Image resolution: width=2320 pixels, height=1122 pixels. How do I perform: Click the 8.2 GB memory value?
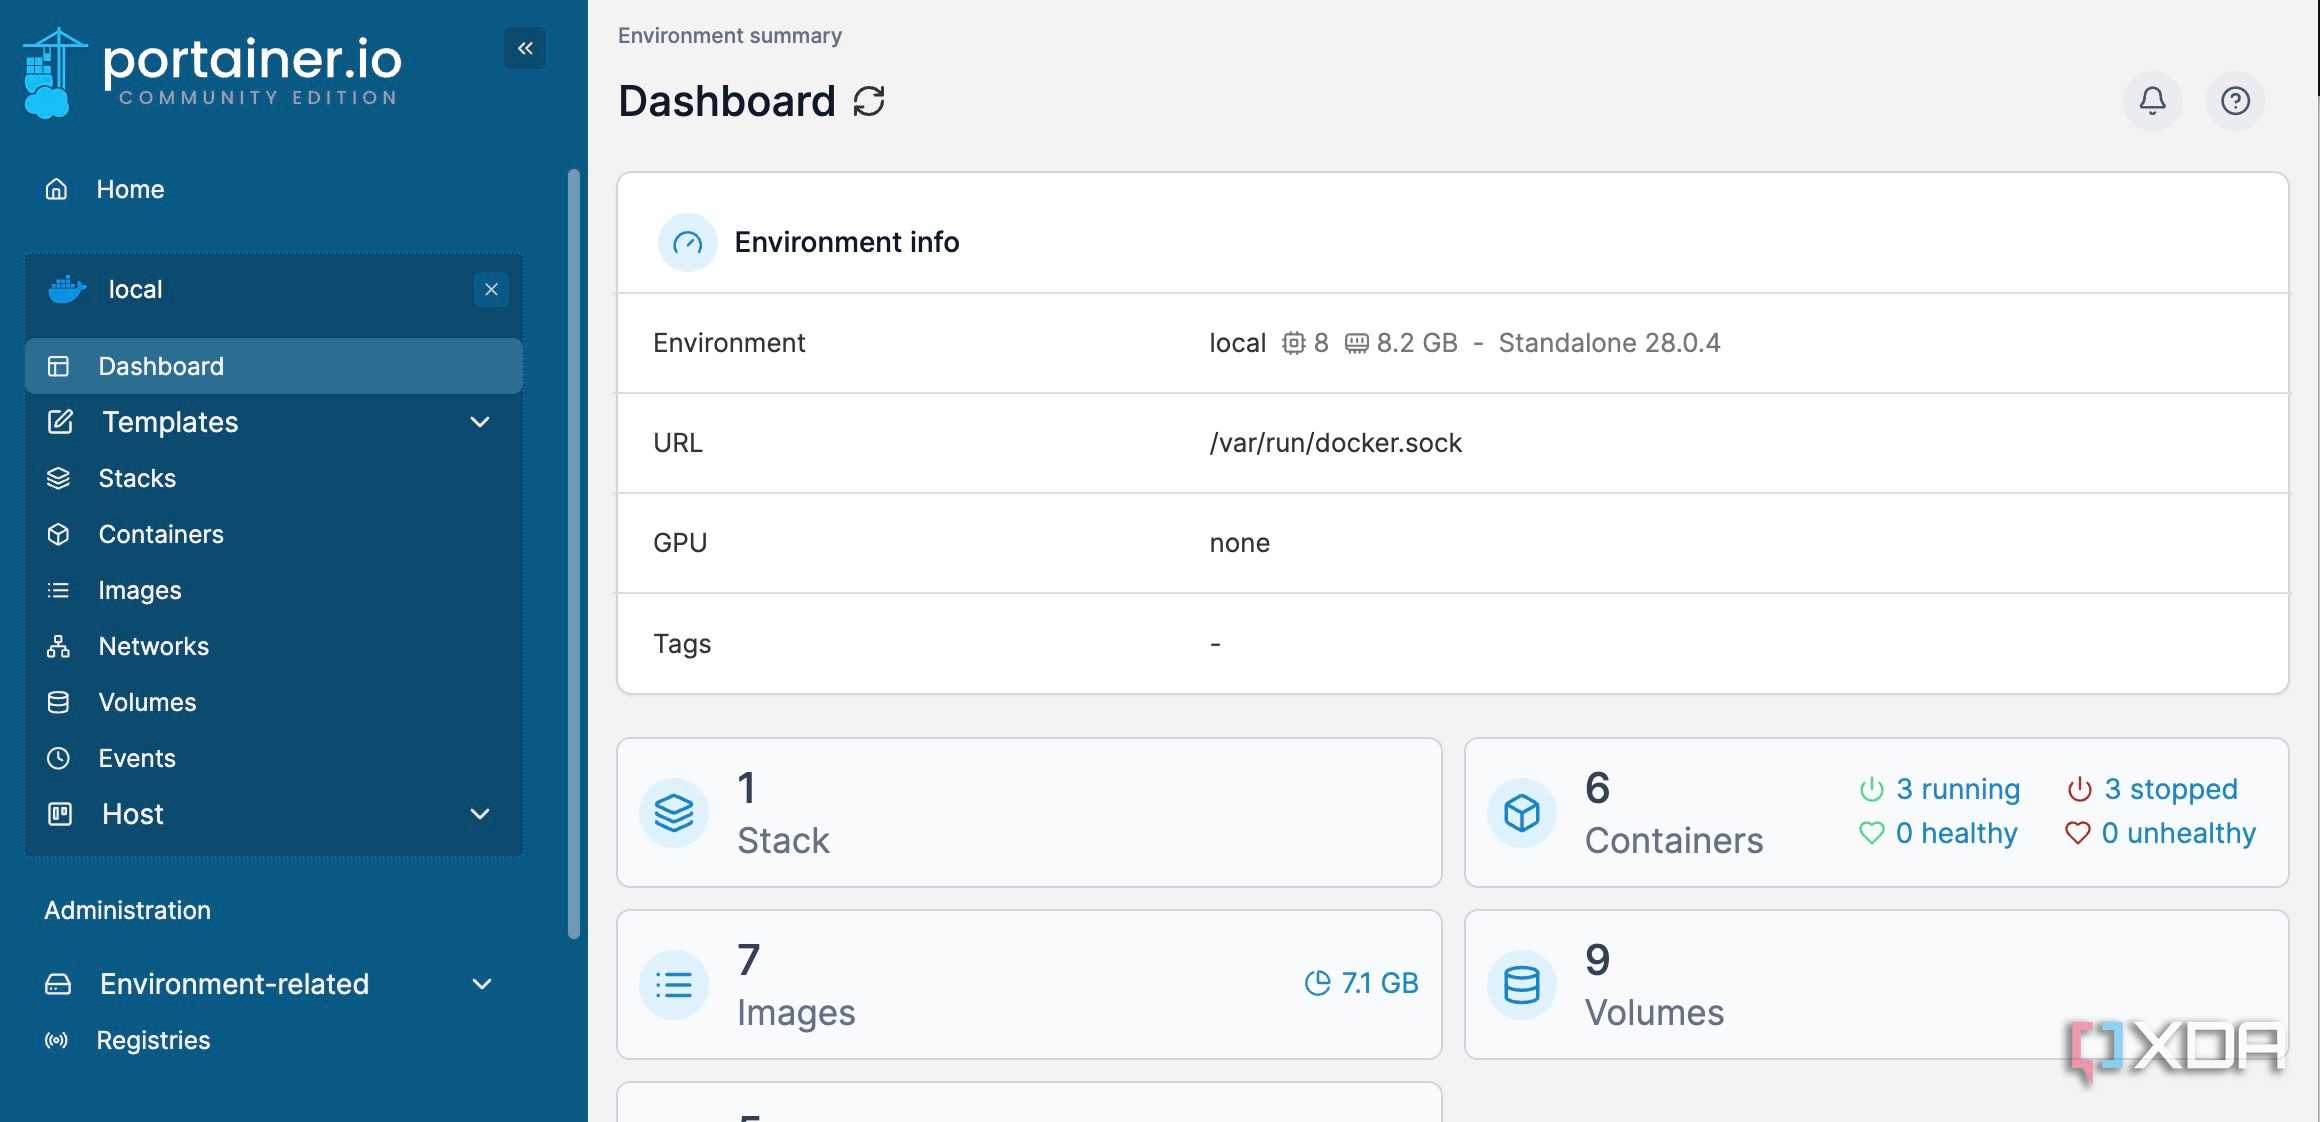(1417, 343)
